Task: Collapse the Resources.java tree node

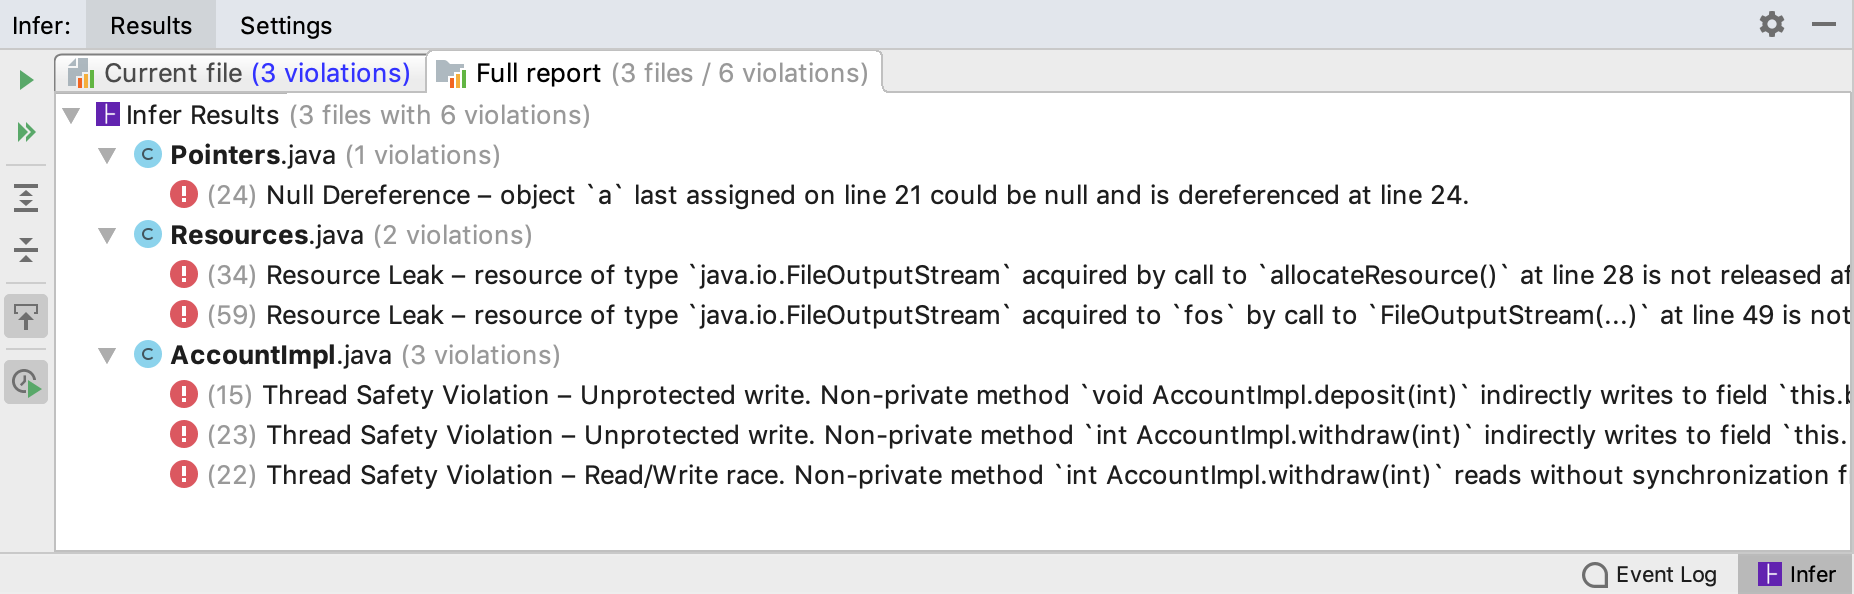Action: click(107, 235)
